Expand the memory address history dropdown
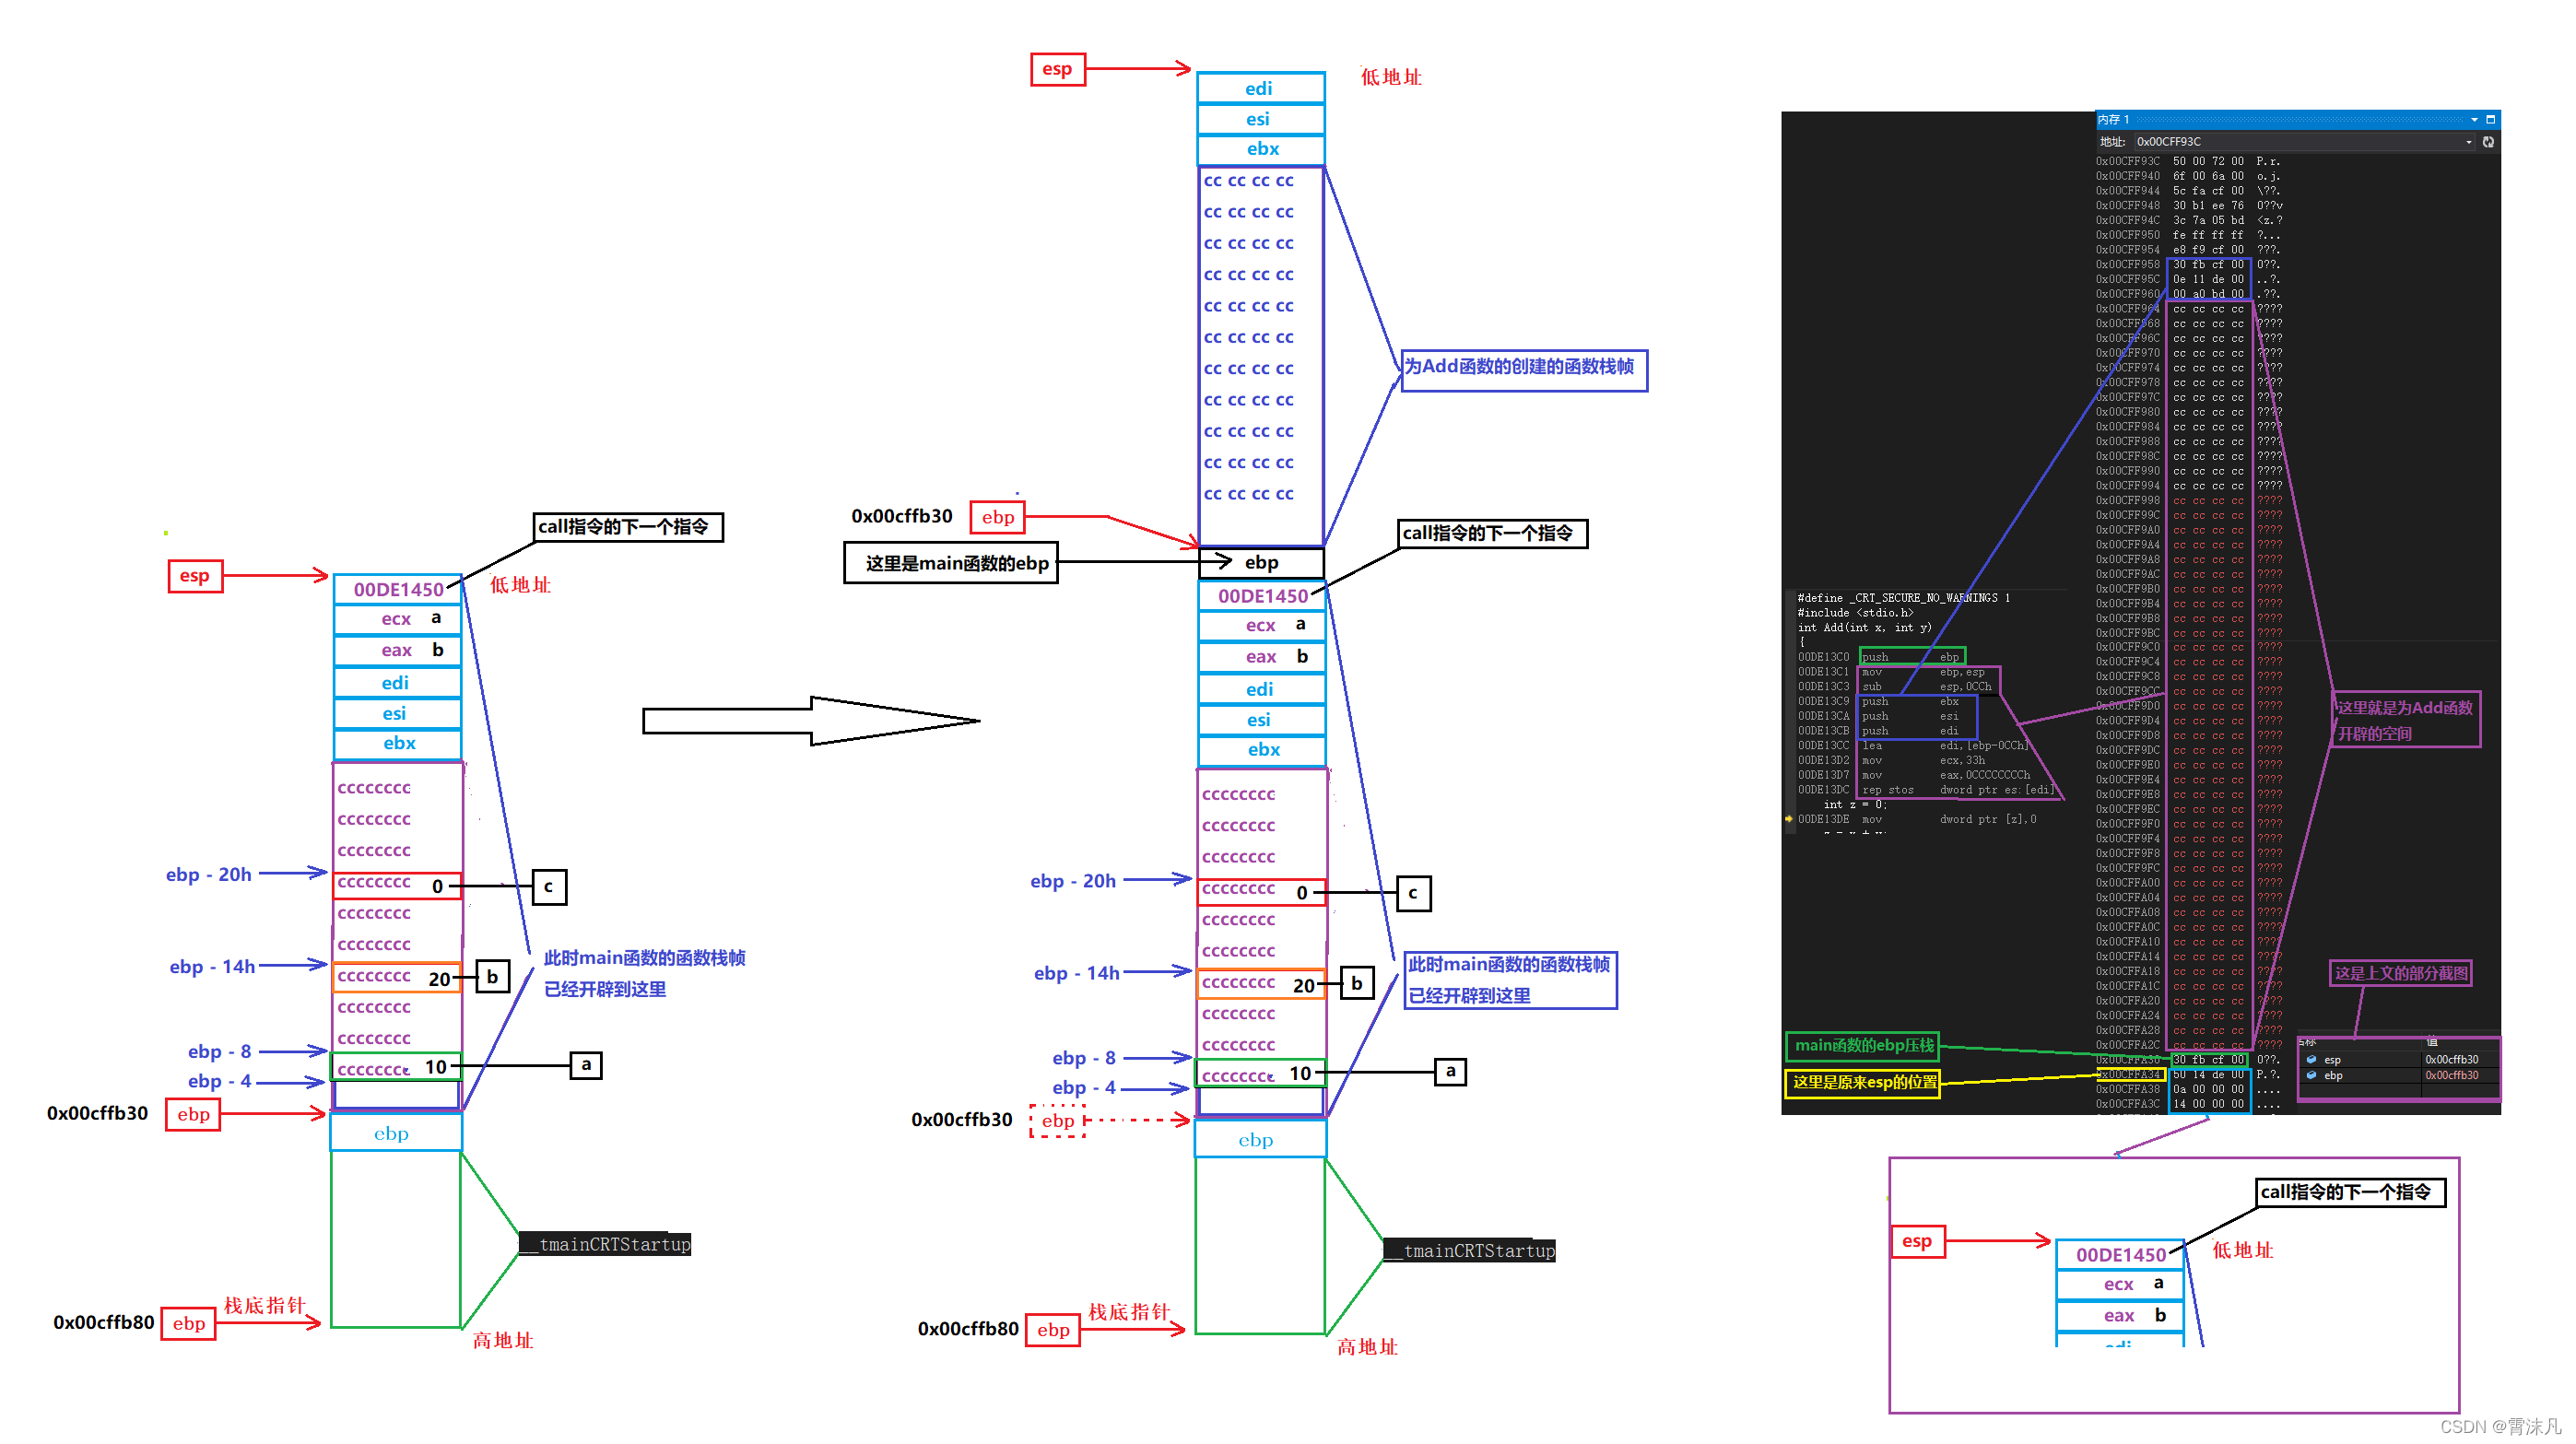Viewport: 2576px width, 1444px height. [2469, 142]
